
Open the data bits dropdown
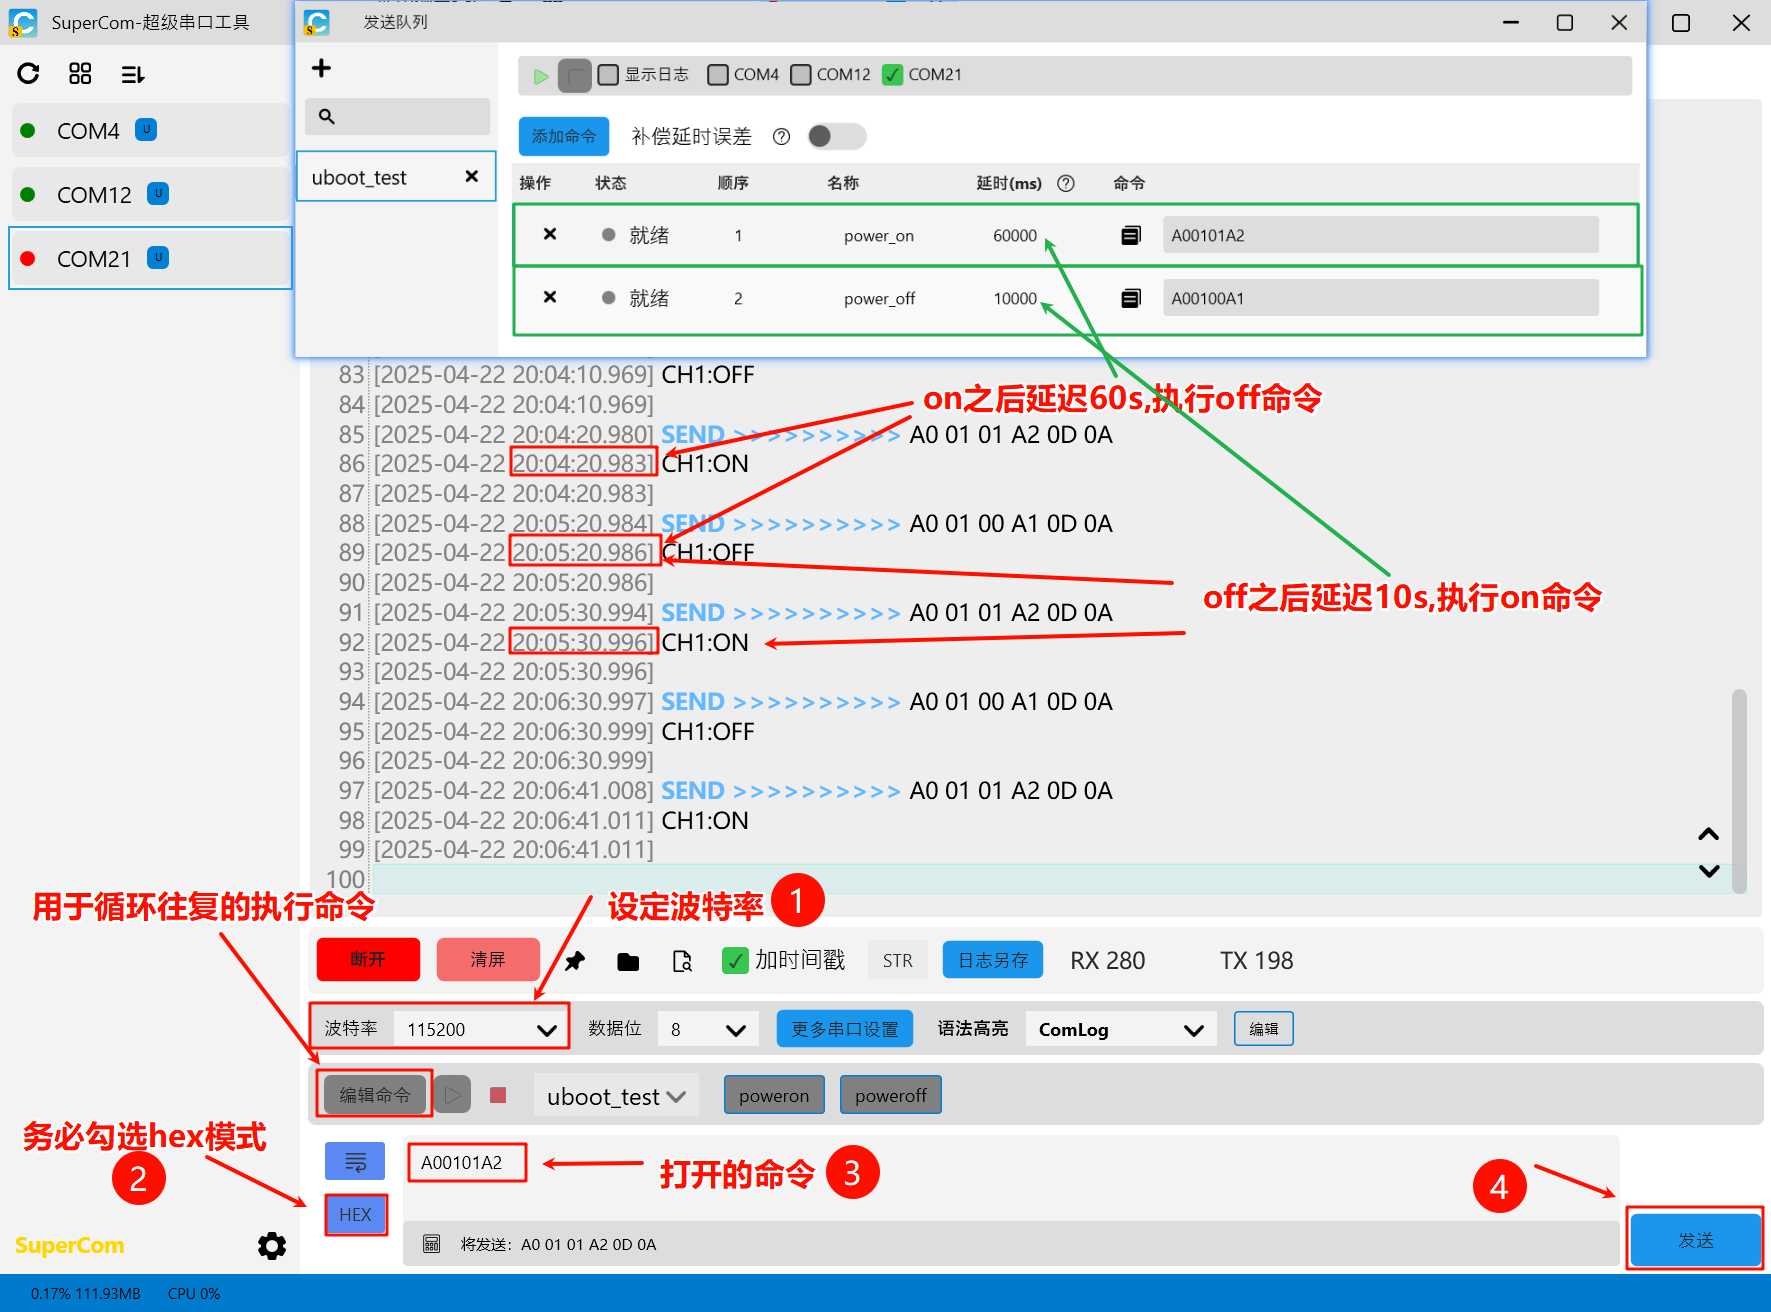click(x=707, y=1029)
